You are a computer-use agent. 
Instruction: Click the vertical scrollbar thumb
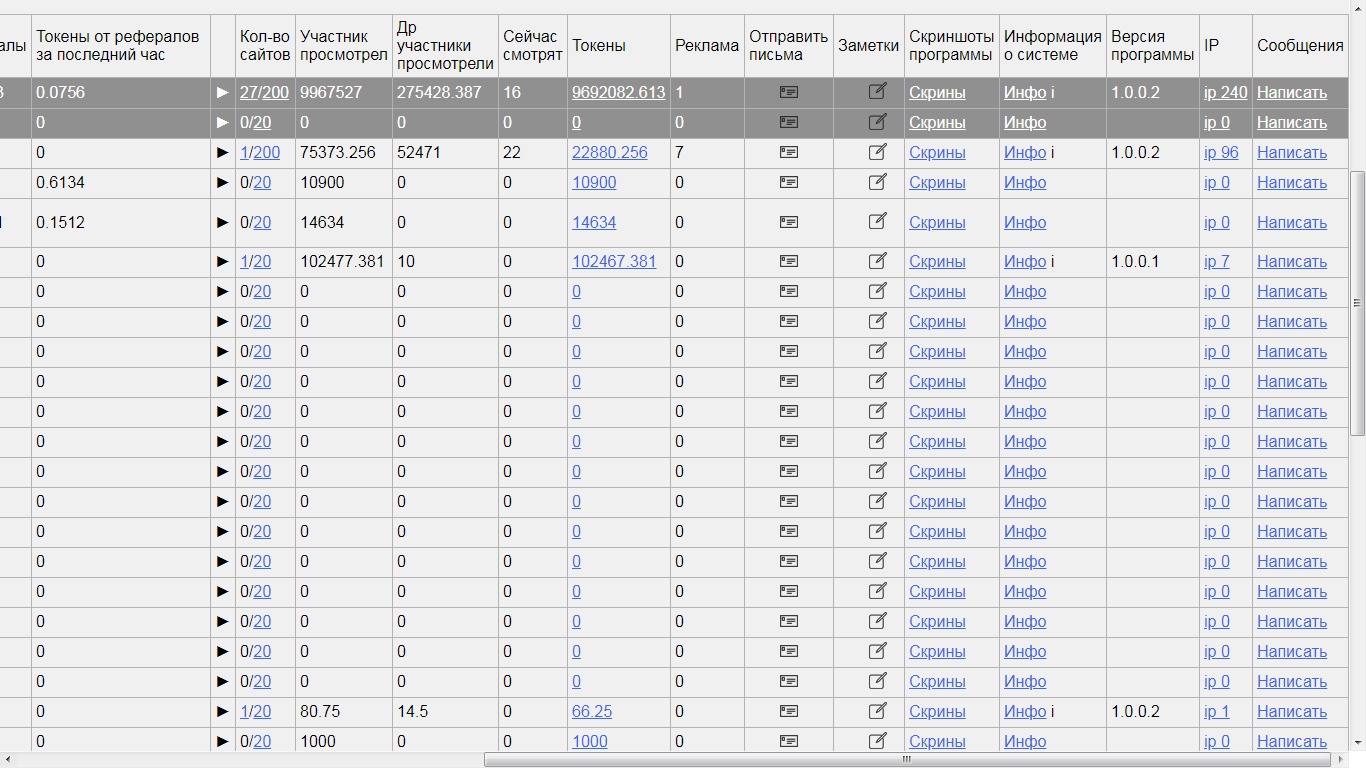coord(1357,303)
